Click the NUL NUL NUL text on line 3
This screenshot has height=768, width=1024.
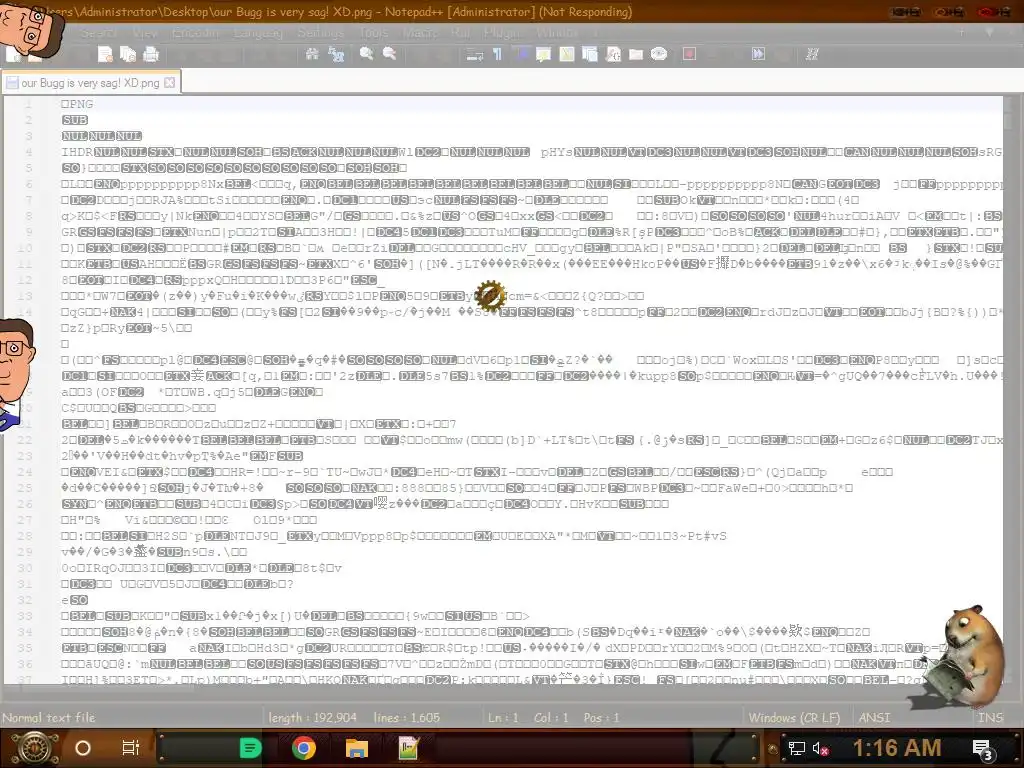tap(102, 136)
